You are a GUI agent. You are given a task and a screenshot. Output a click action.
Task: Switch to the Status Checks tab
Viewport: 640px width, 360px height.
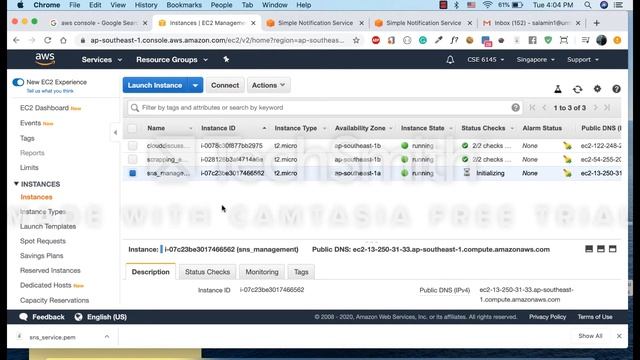[207, 272]
